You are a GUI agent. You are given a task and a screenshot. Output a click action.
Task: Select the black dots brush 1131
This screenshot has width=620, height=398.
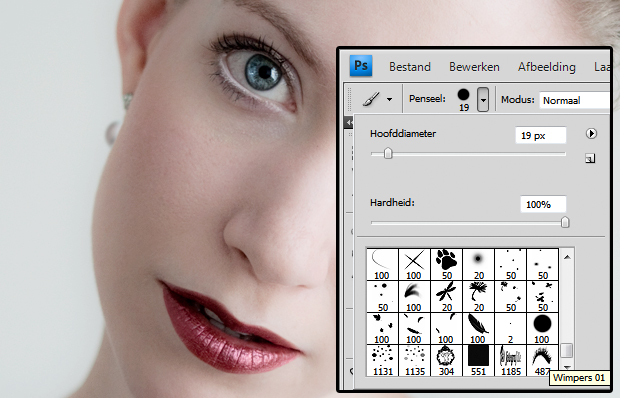coord(382,360)
